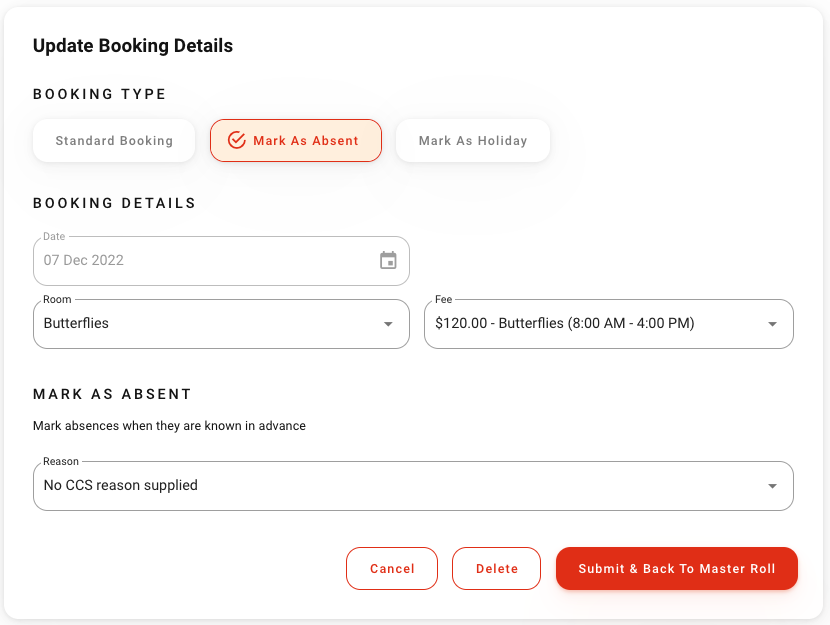
Task: Click the 'Mark absences when known in advance' text
Action: click(169, 426)
